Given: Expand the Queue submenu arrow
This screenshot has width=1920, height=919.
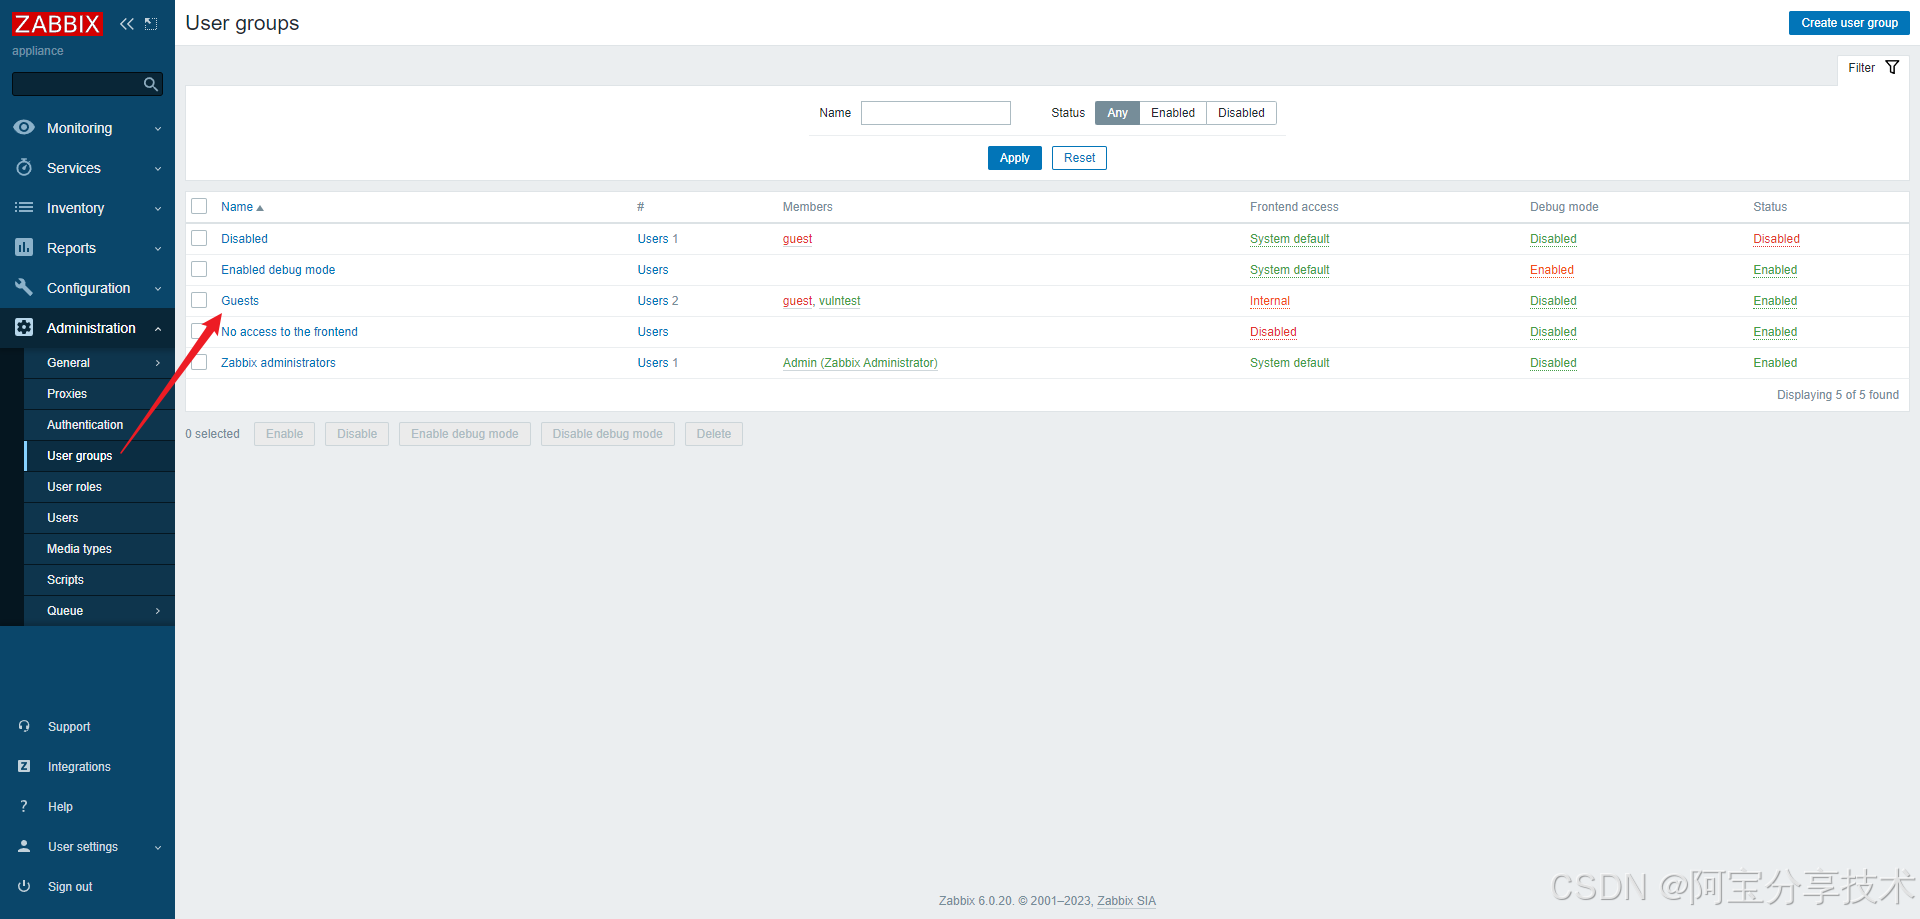Looking at the screenshot, I should (158, 611).
